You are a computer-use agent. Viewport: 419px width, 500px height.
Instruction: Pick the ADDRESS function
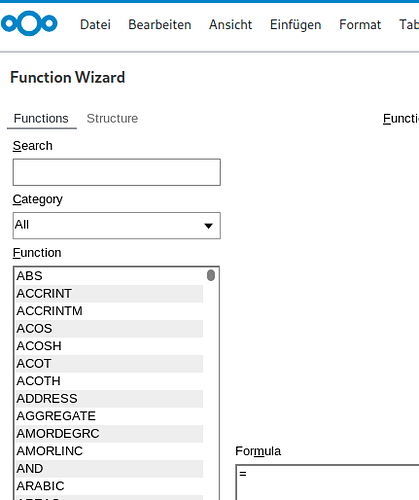point(109,399)
